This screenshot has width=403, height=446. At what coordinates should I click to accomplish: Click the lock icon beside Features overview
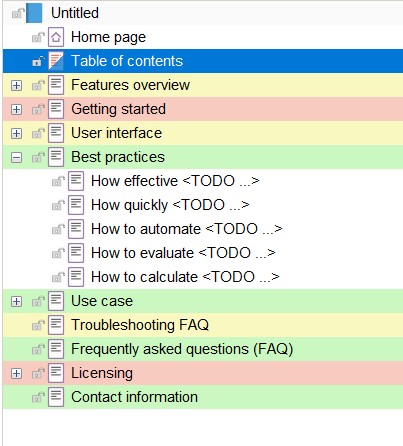tap(38, 85)
